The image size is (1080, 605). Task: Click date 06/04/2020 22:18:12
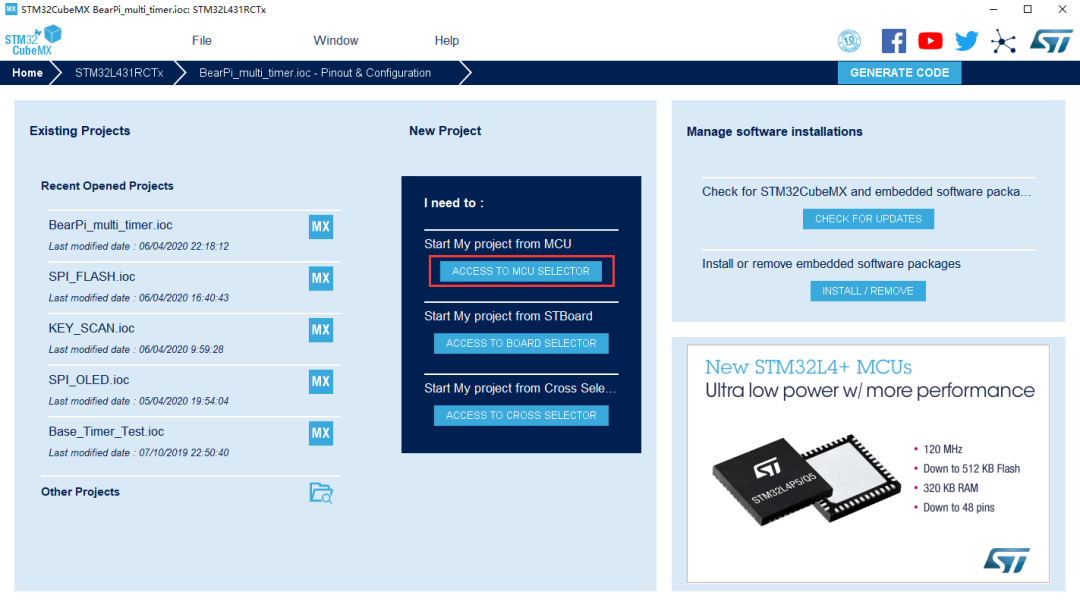click(184, 246)
